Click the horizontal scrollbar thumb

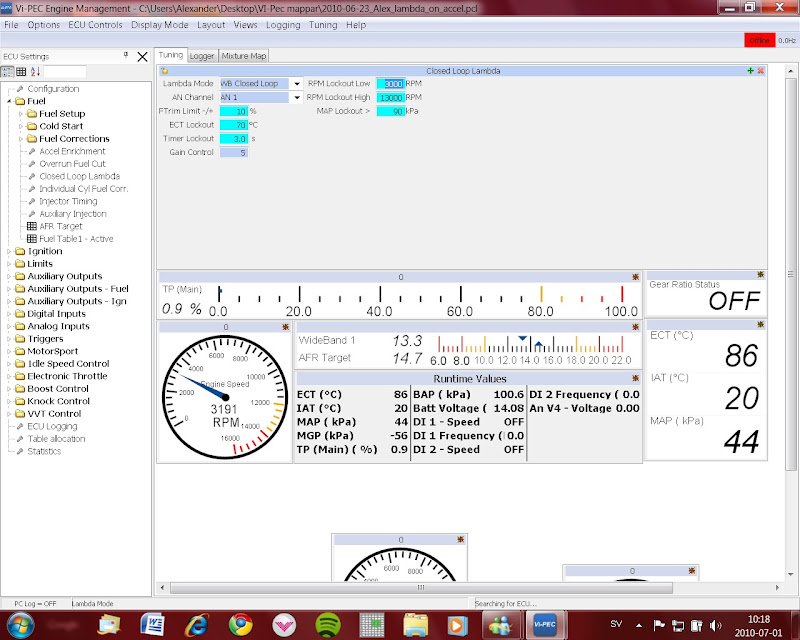[421, 587]
